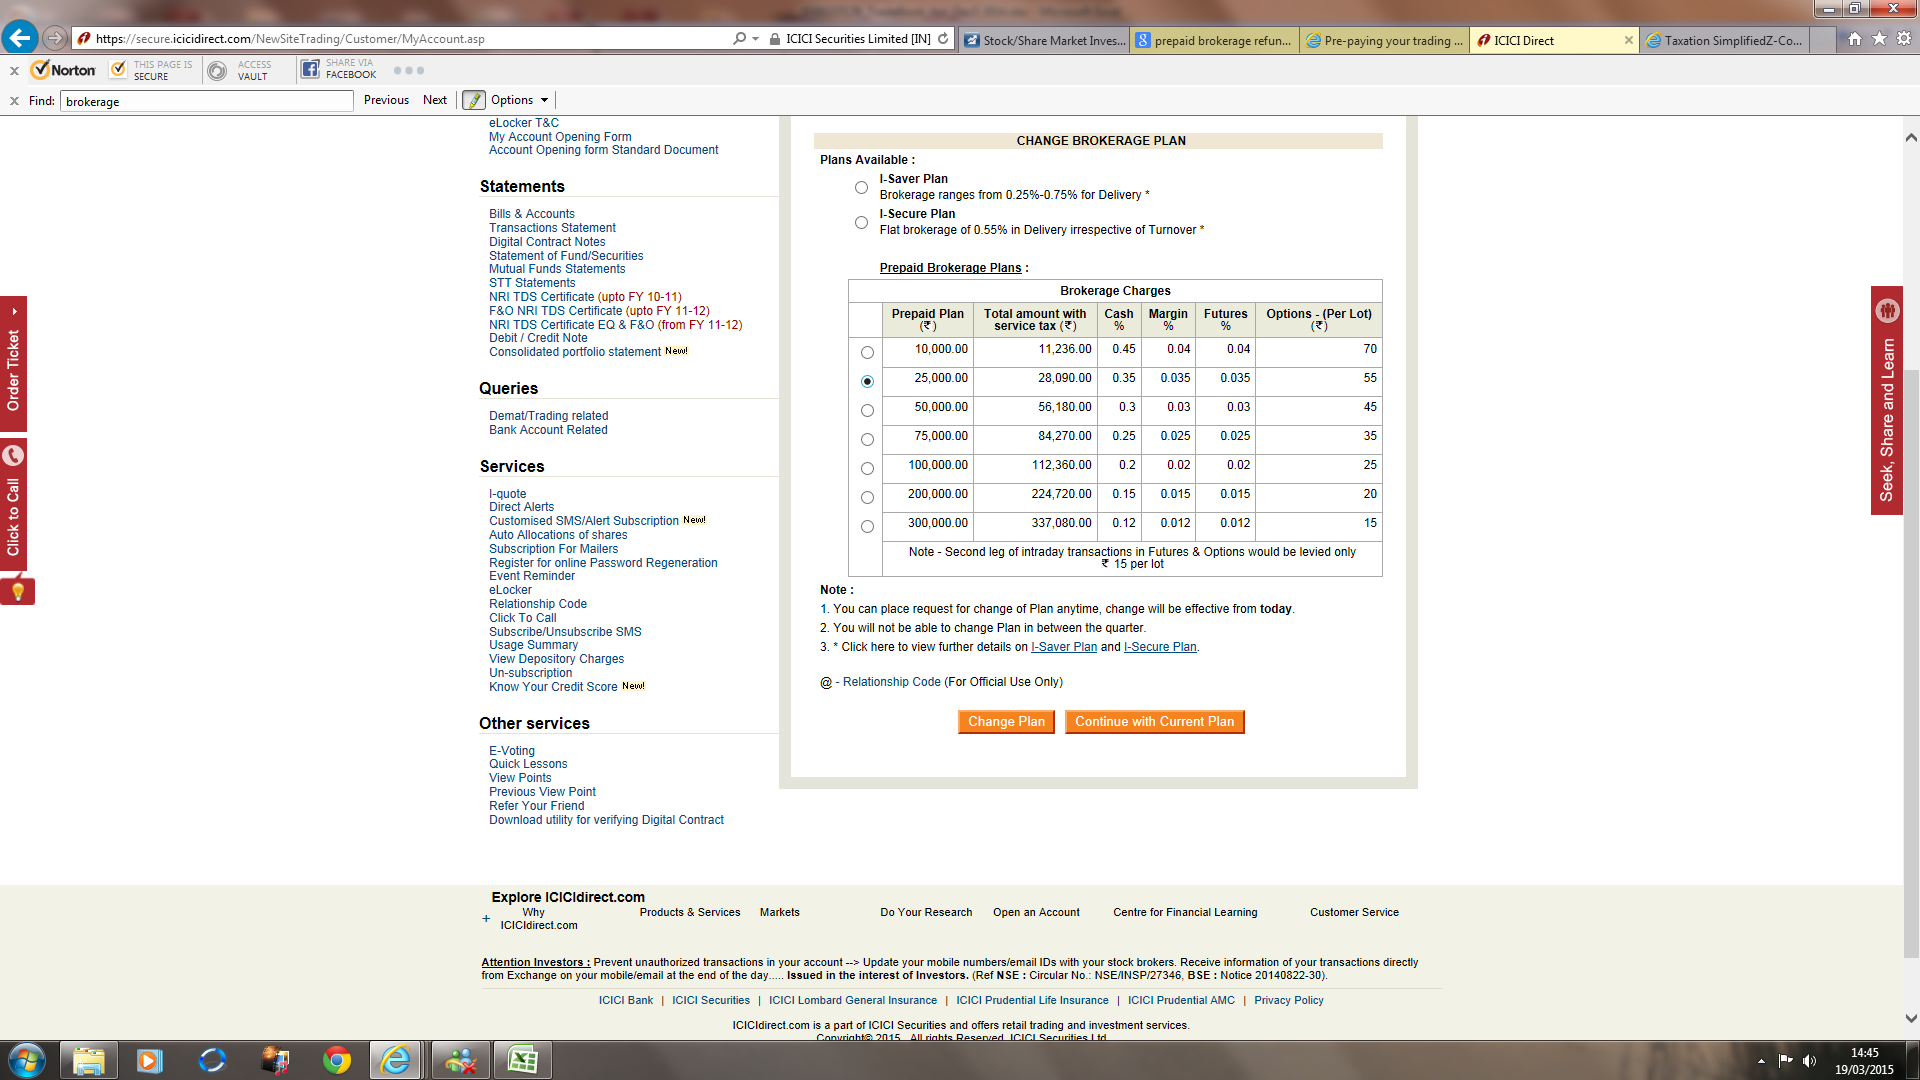
Task: Open the View Depository Charges link
Action: pos(556,659)
